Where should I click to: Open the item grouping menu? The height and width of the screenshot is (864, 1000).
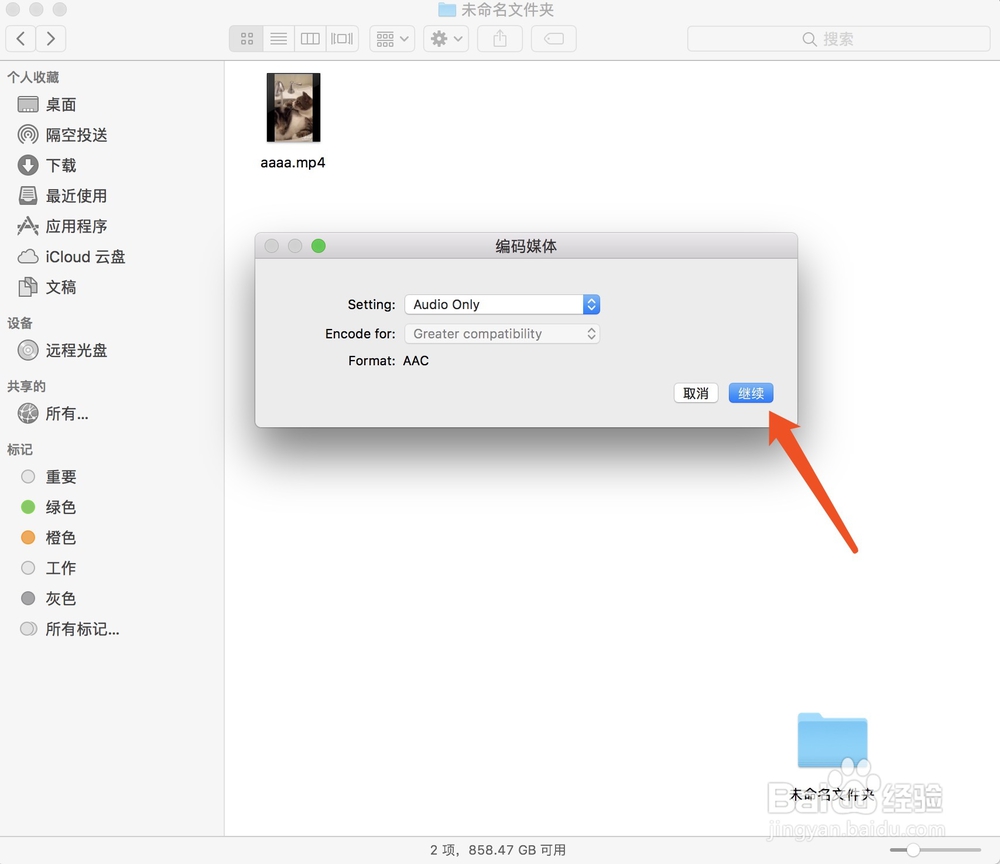tap(391, 38)
